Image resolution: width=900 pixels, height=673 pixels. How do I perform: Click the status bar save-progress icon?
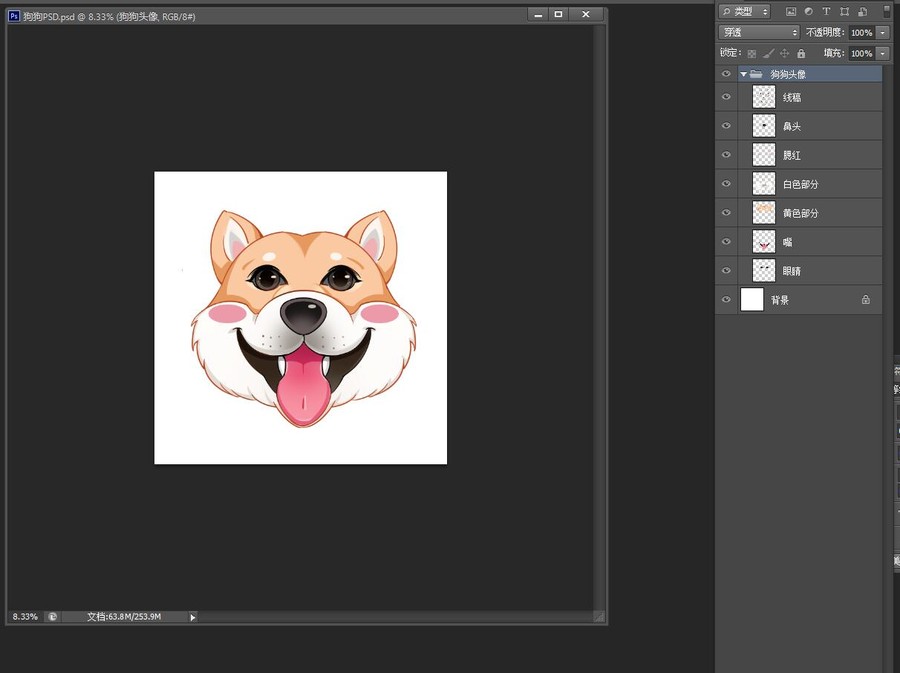click(52, 617)
